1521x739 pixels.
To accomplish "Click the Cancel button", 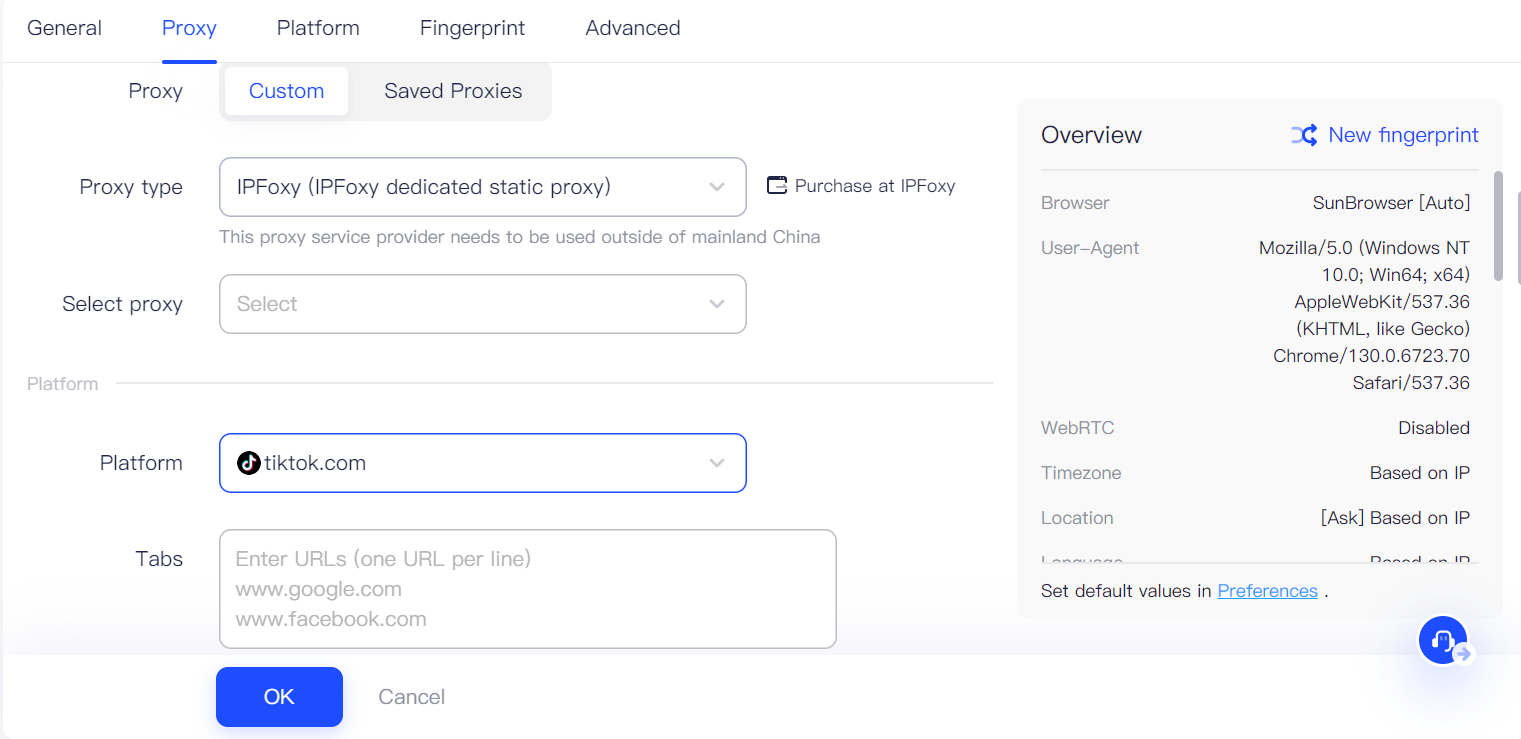I will point(411,697).
